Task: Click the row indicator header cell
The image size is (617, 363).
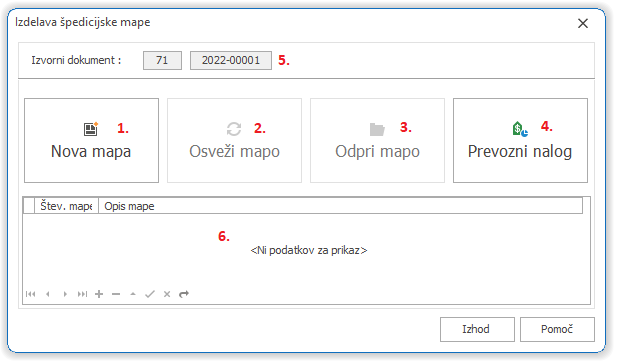Action: tap(29, 206)
